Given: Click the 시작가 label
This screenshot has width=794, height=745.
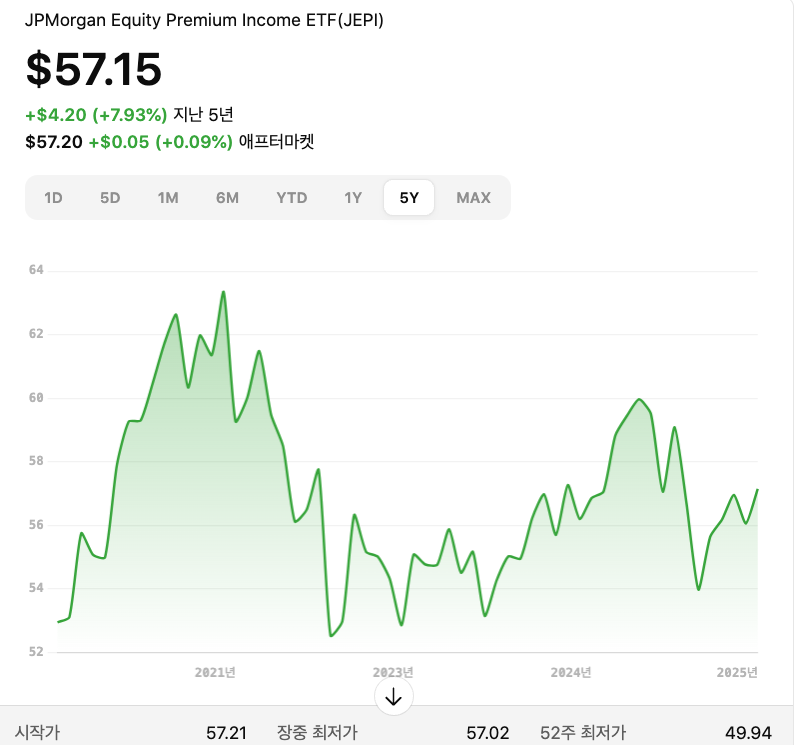Looking at the screenshot, I should [37, 732].
